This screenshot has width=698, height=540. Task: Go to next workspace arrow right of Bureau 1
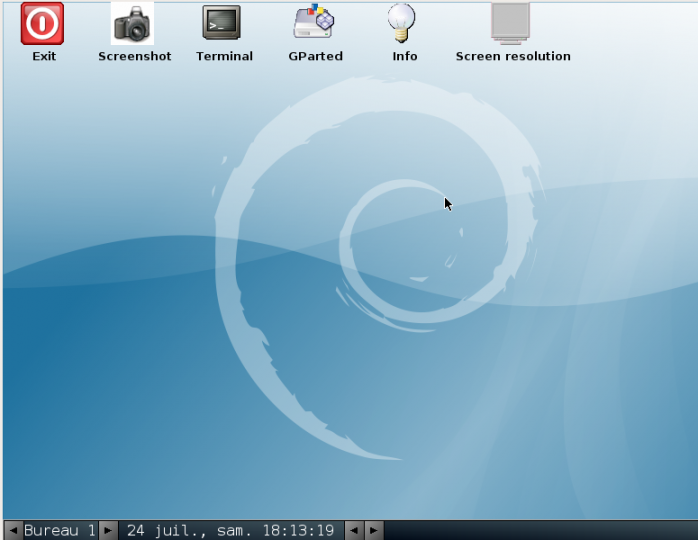click(x=108, y=530)
